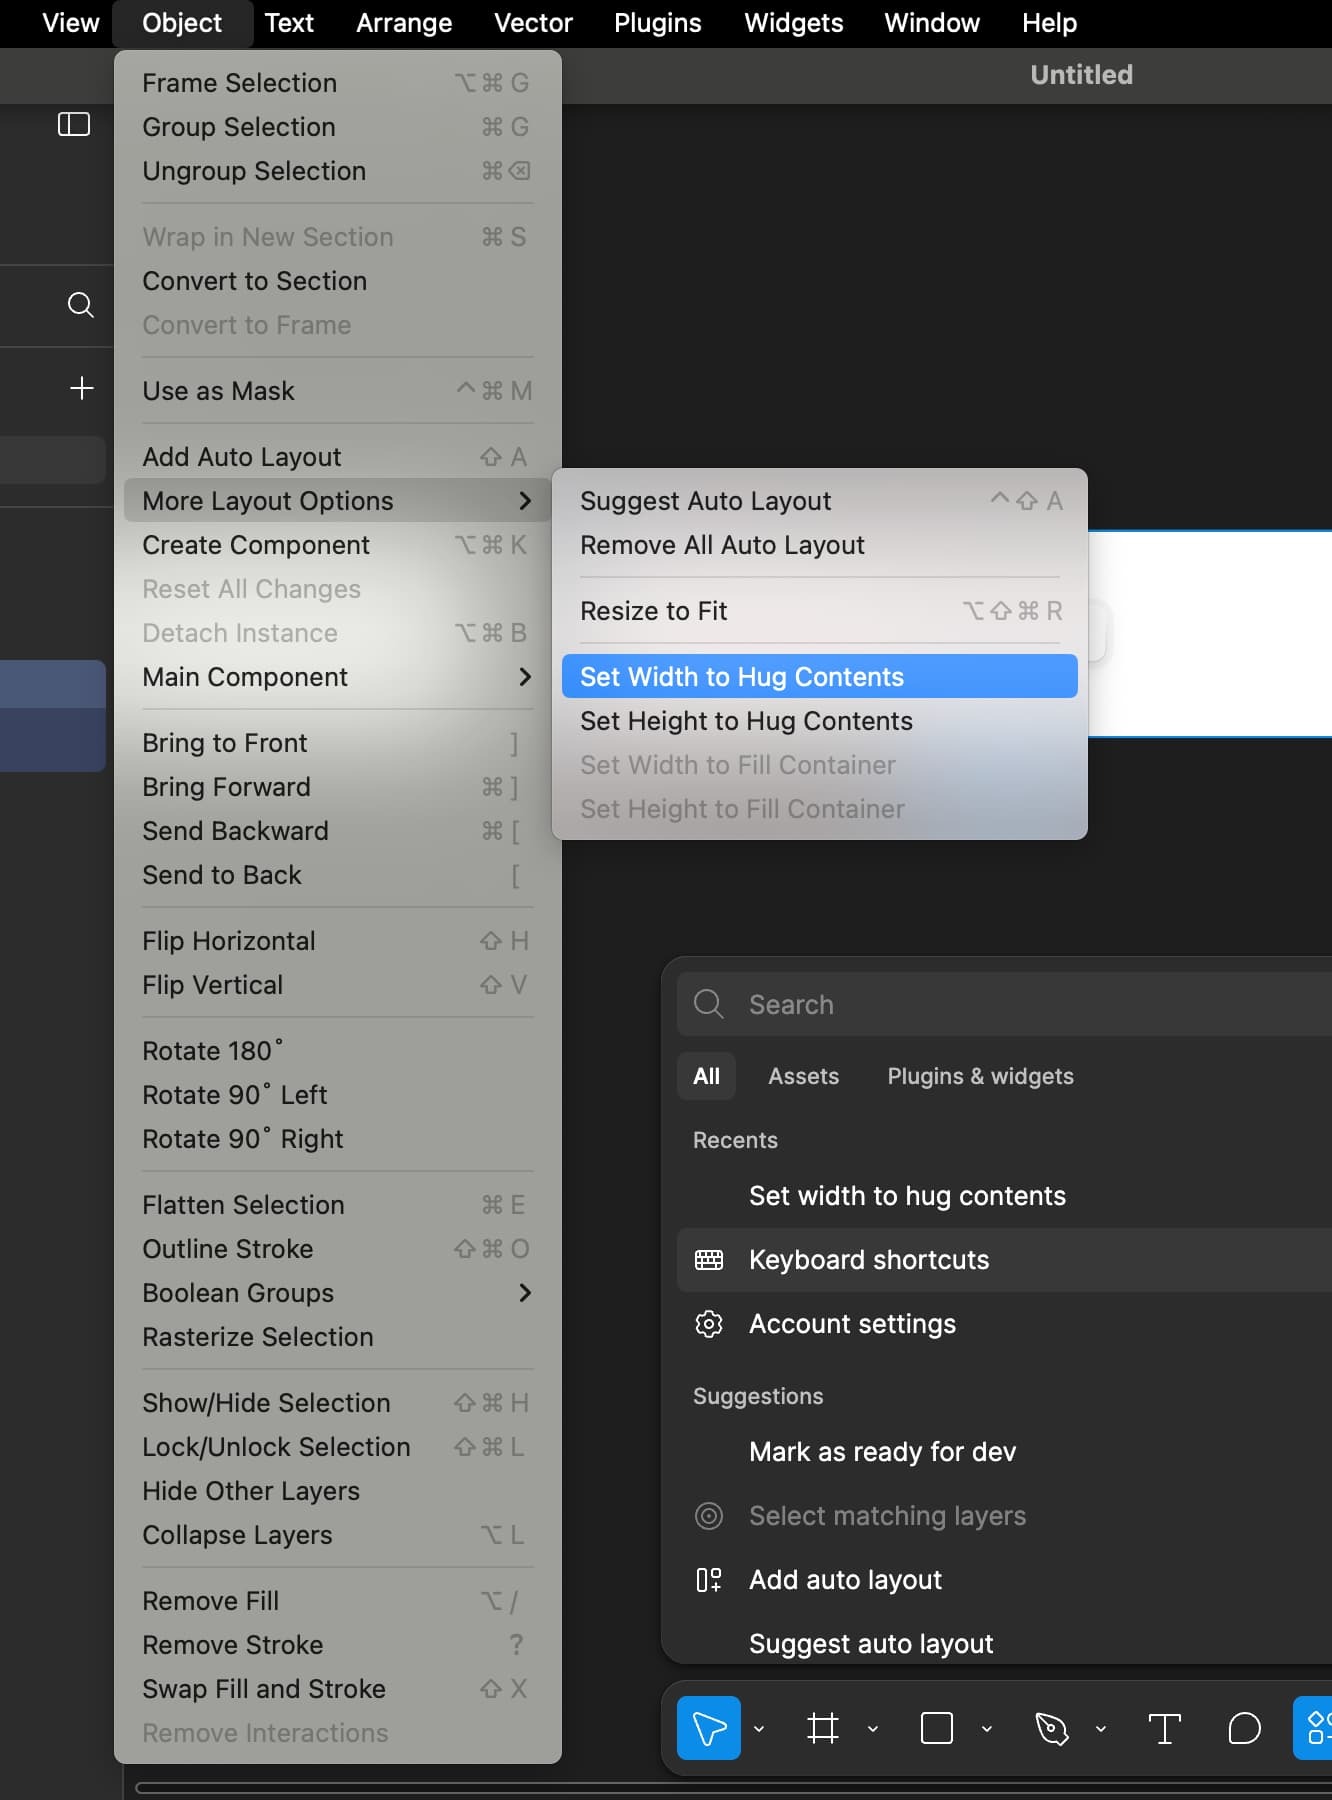Run recent Set width to hug contents

(x=1004, y=1196)
